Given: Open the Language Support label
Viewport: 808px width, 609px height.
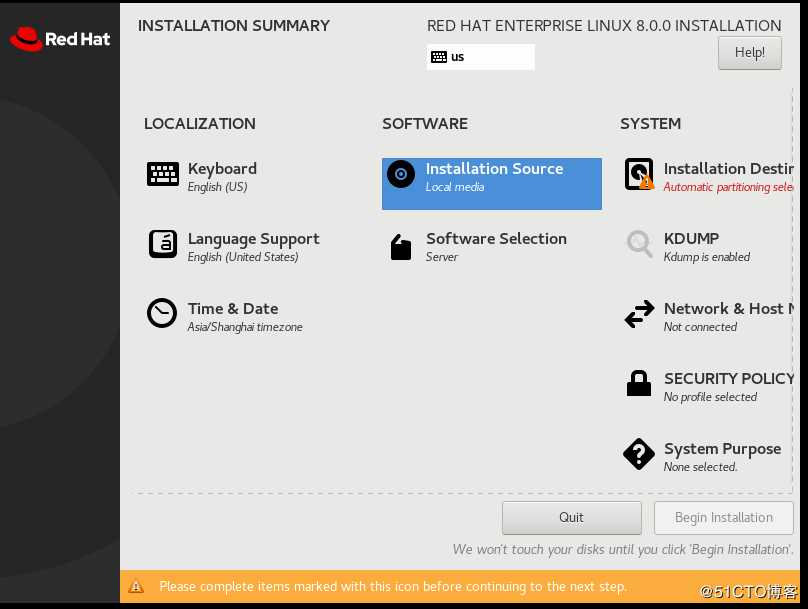Looking at the screenshot, I should 254,239.
